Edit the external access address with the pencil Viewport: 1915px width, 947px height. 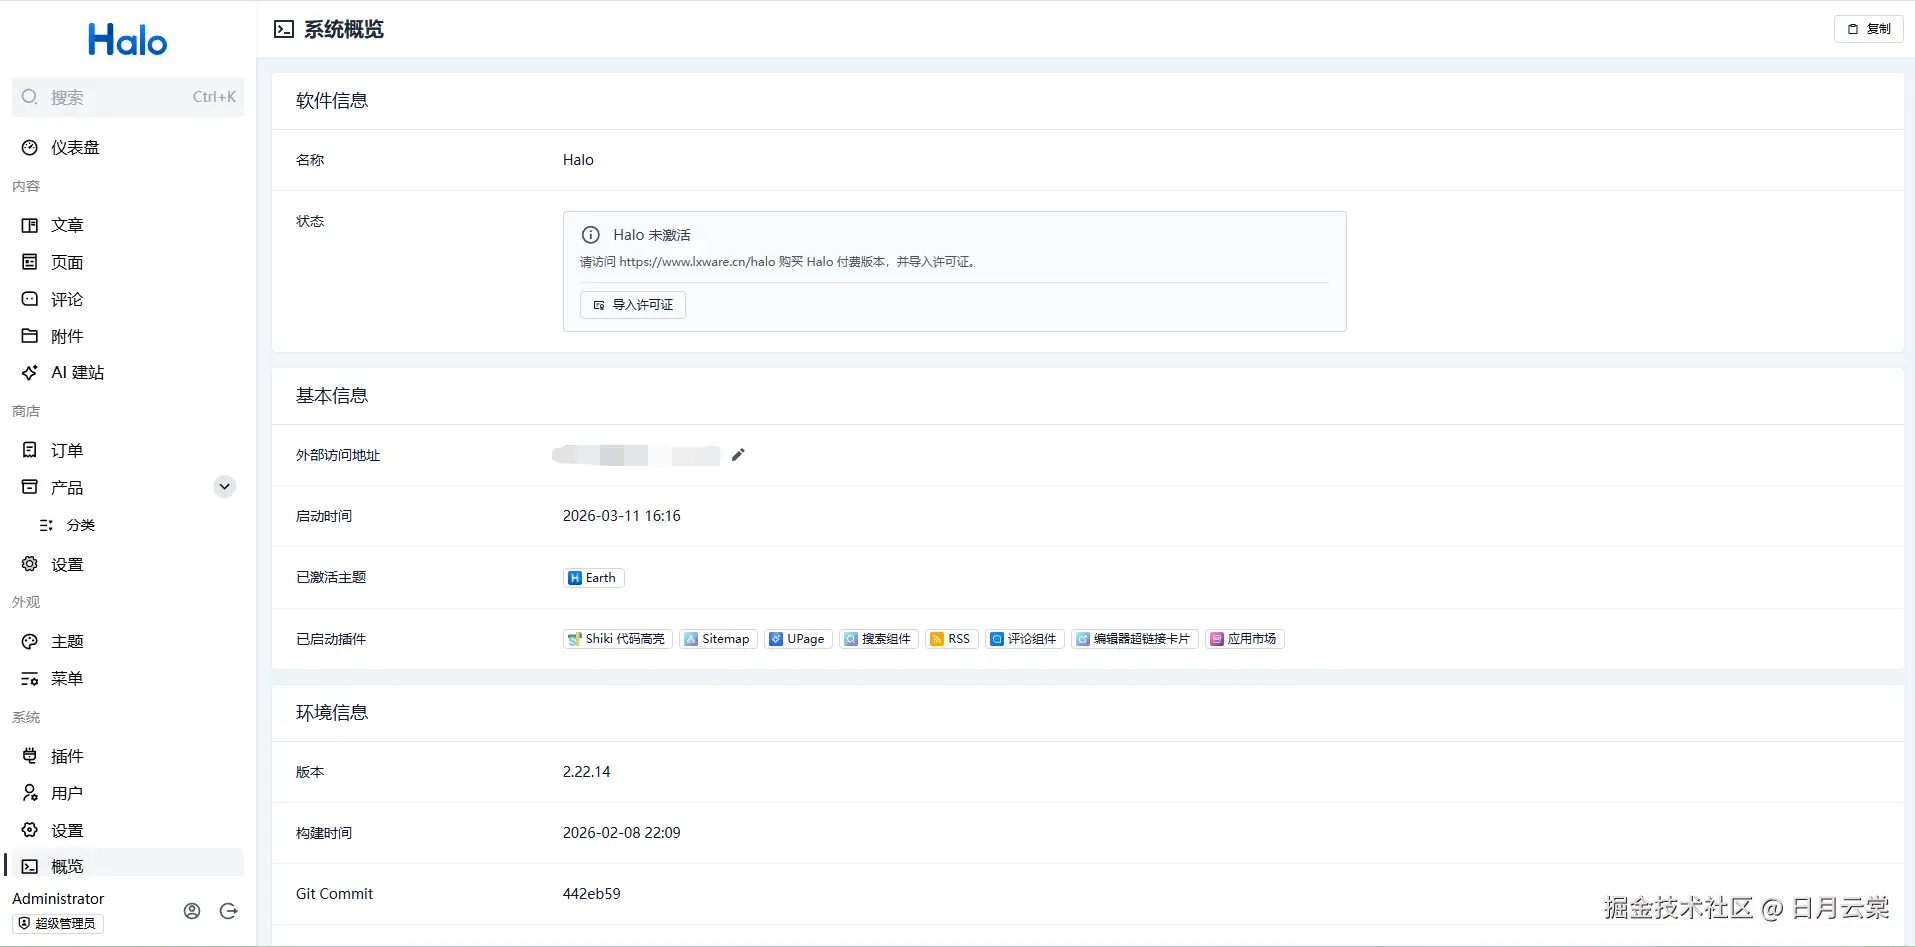click(x=738, y=455)
